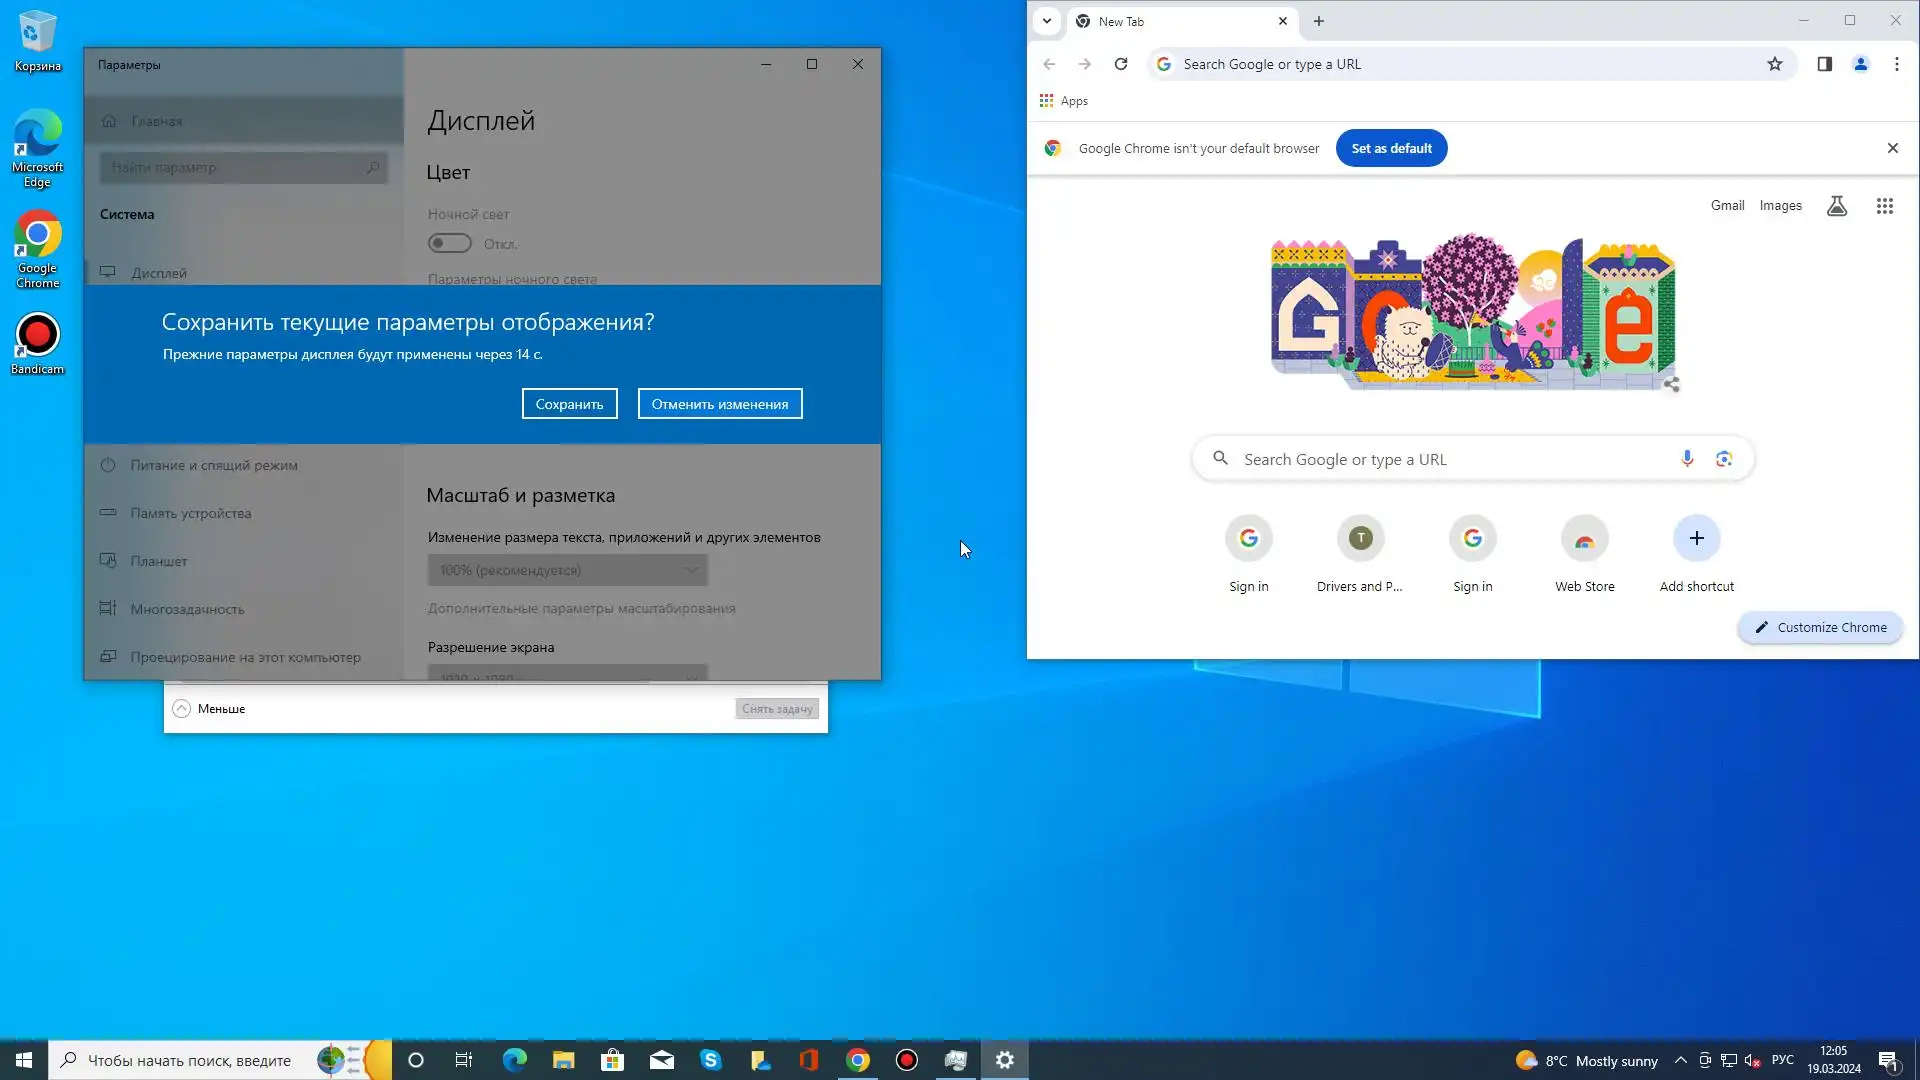1920x1080 pixels.
Task: Click the voice search microphone icon
Action: 1687,459
